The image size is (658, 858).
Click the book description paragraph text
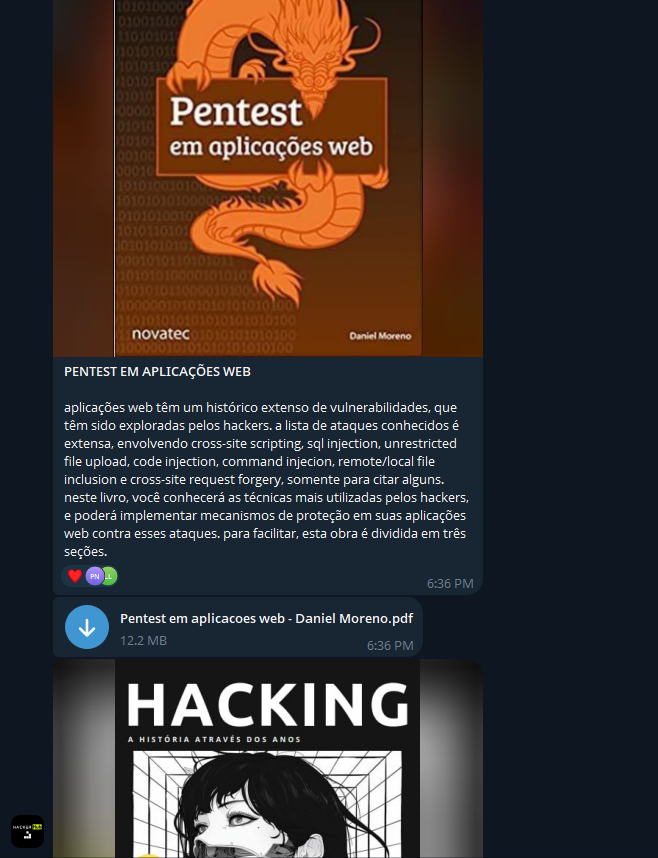(x=267, y=479)
